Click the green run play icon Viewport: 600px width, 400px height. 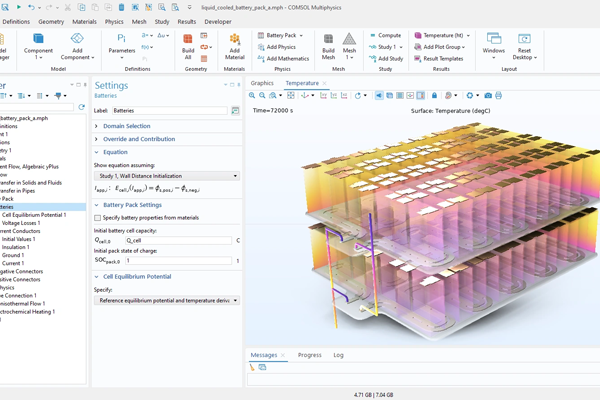click(18, 7)
